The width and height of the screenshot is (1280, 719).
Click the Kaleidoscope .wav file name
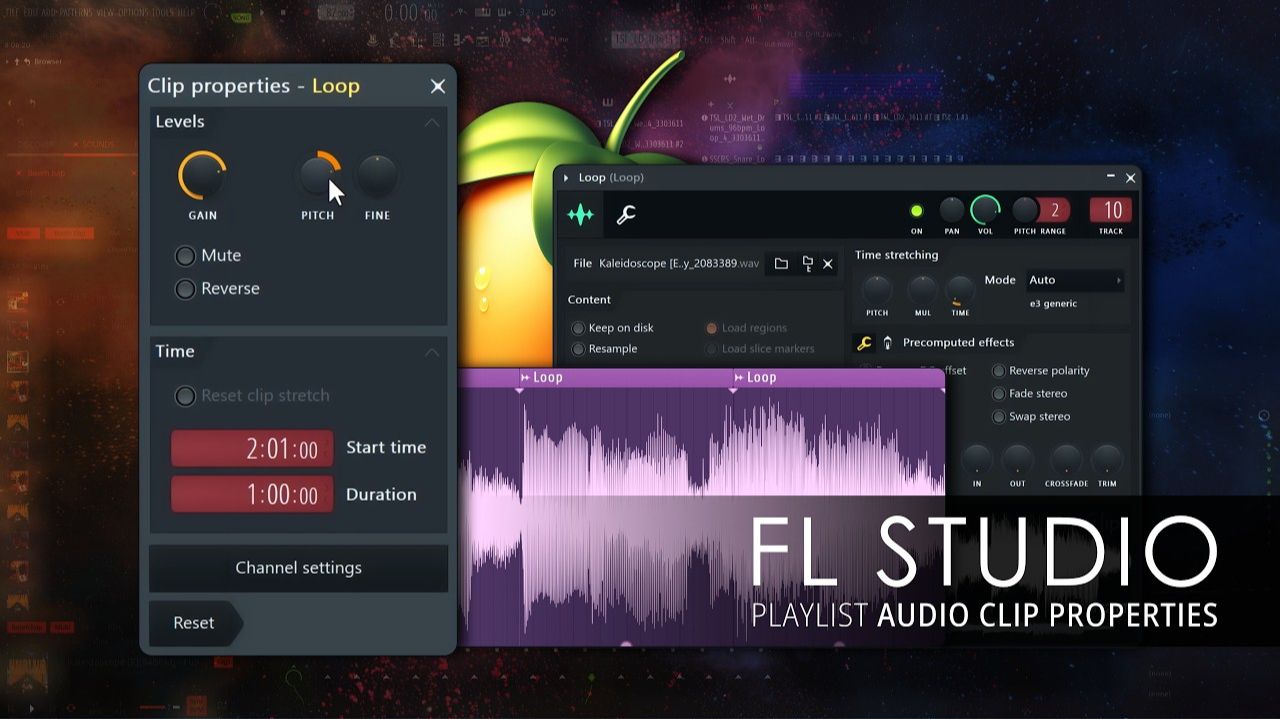[679, 264]
